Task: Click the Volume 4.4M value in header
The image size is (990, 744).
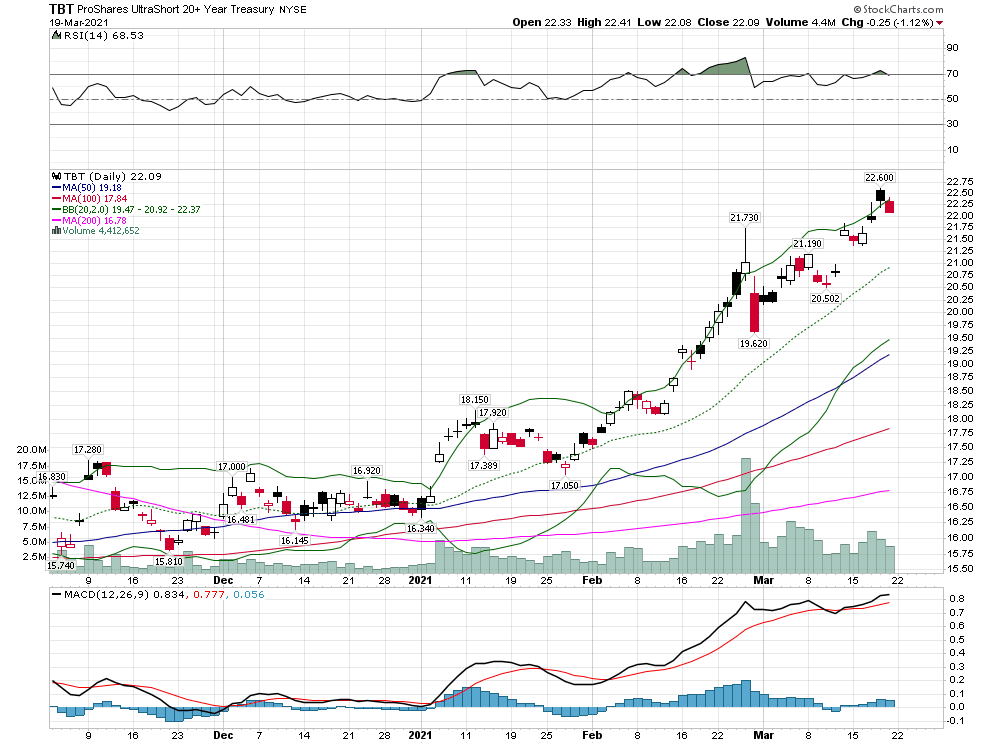Action: point(801,23)
